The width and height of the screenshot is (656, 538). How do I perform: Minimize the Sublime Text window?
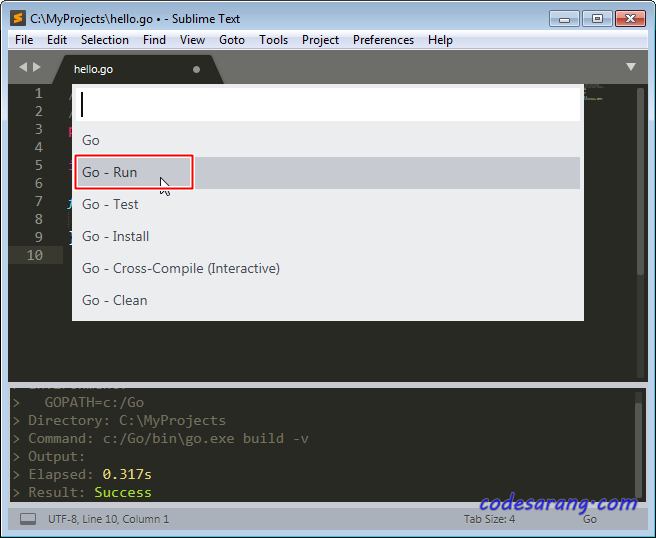click(x=564, y=19)
